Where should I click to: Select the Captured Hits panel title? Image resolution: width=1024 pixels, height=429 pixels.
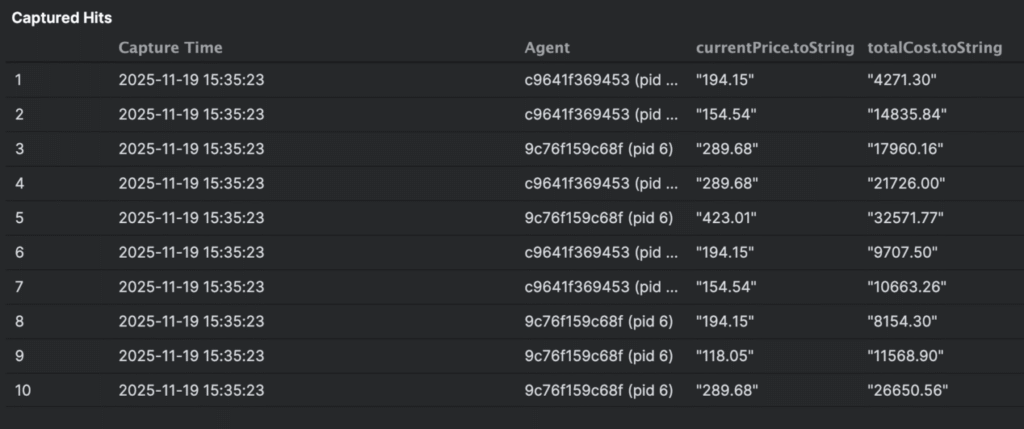pyautogui.click(x=61, y=18)
